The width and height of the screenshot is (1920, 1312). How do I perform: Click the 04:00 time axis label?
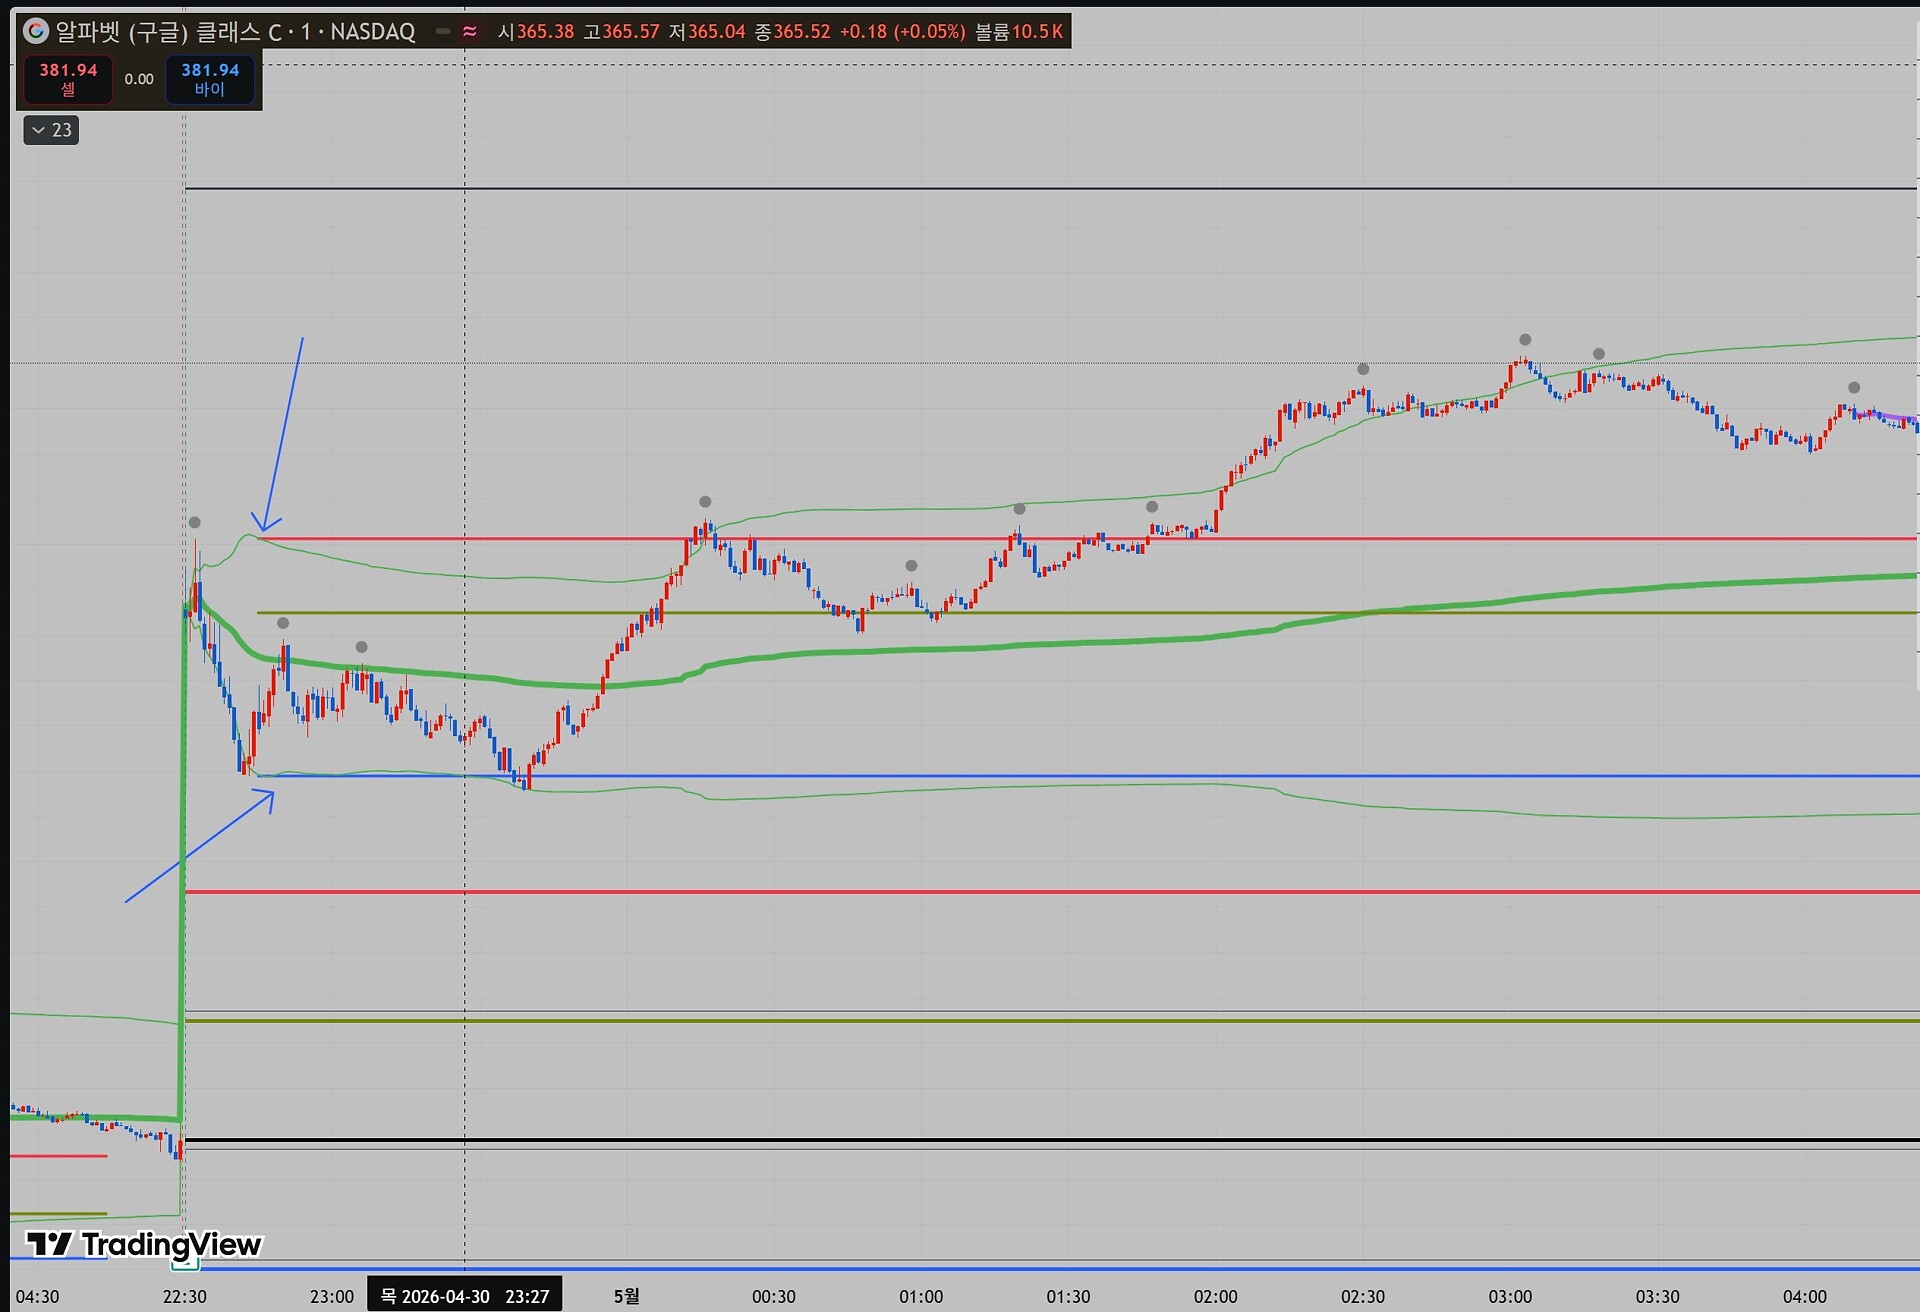coord(1805,1297)
